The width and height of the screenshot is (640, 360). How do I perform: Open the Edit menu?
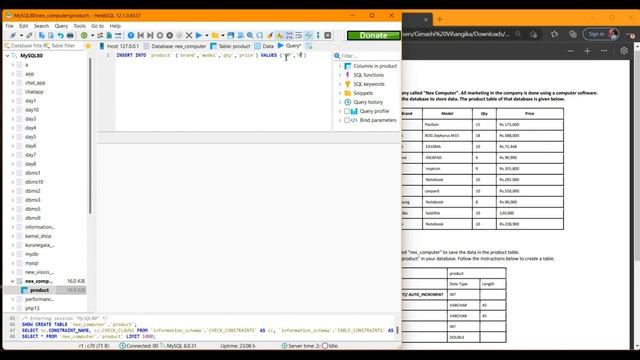[x=24, y=26]
